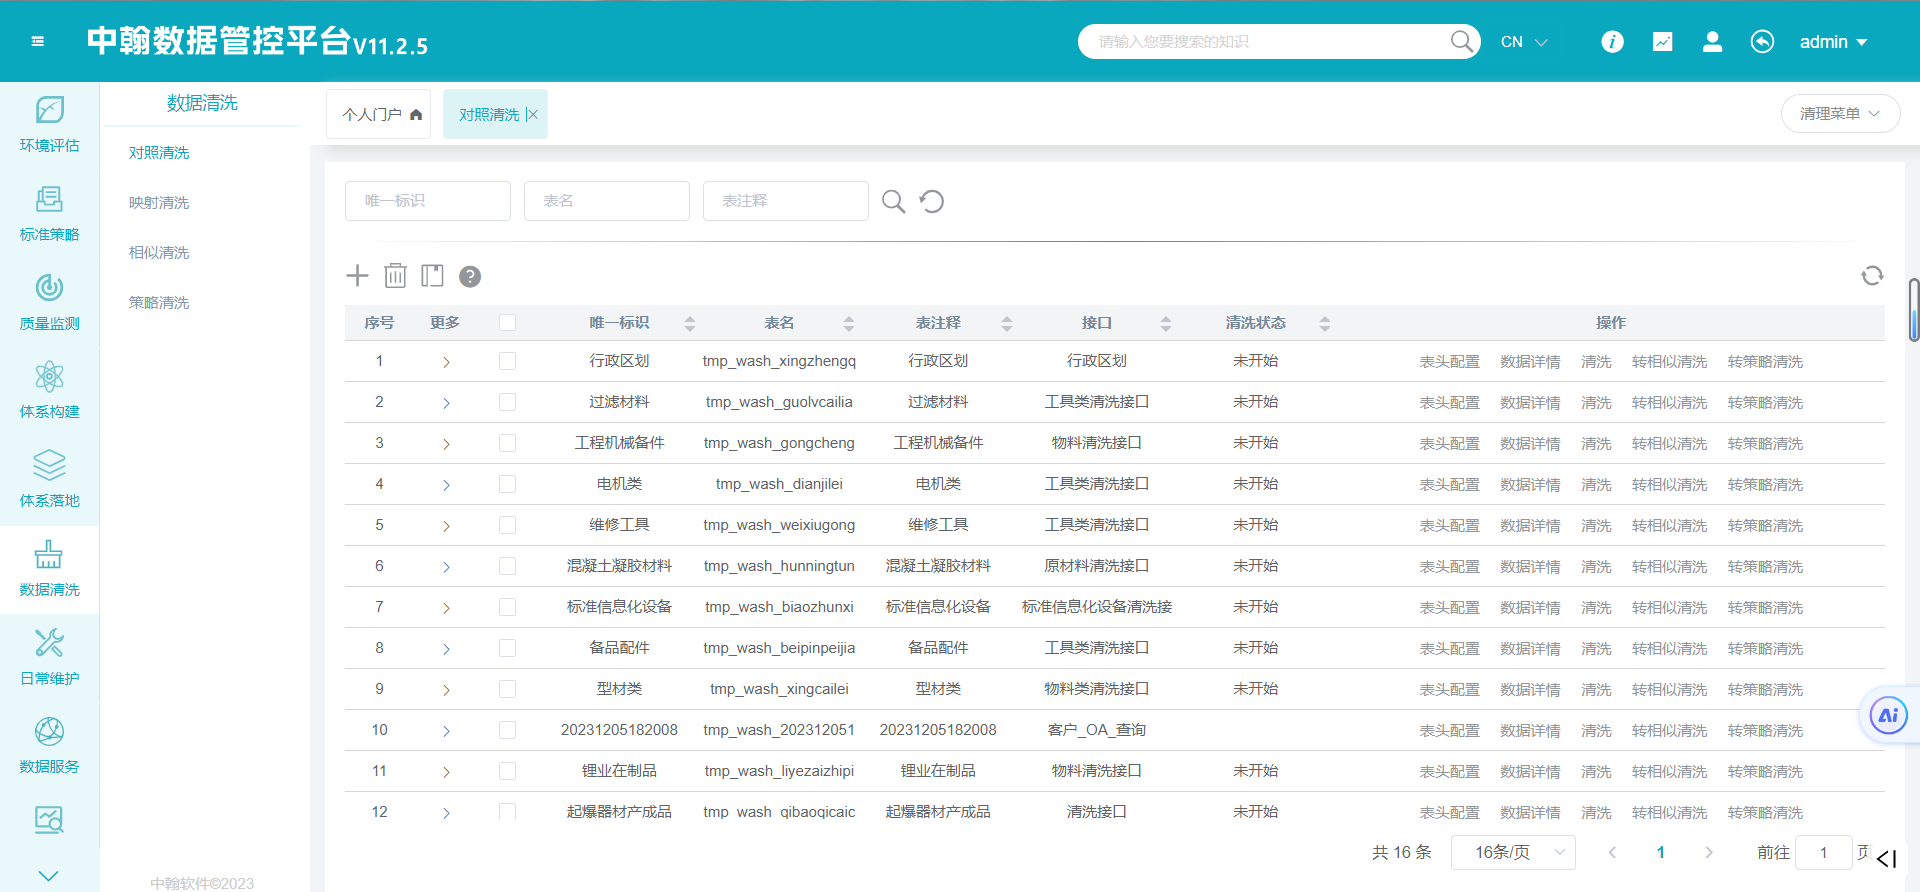Check the 电机类 row checkbox

point(507,484)
